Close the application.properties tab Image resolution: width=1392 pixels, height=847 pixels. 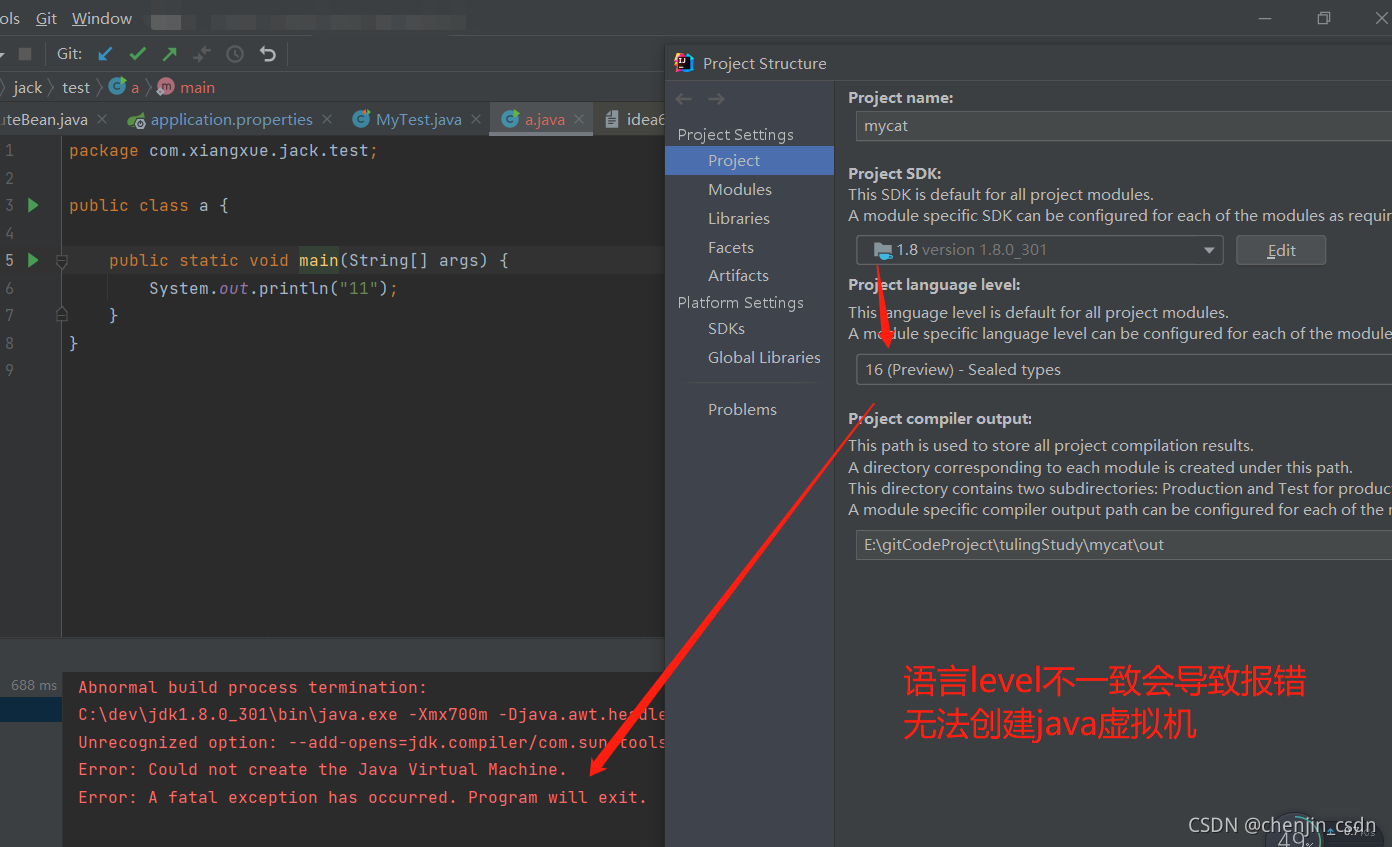(329, 119)
